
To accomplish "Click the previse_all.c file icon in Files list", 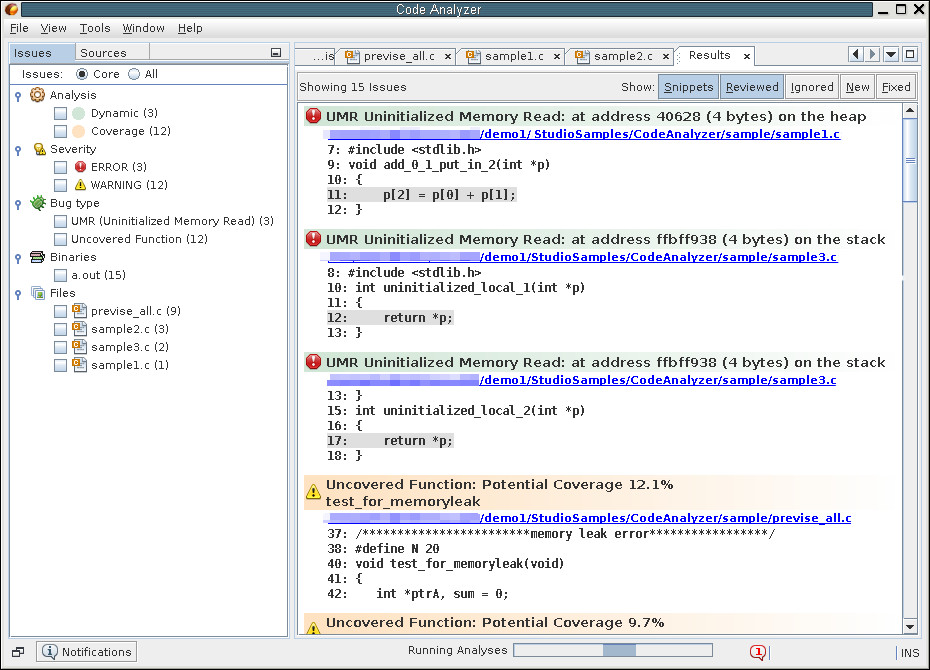I will (x=79, y=311).
